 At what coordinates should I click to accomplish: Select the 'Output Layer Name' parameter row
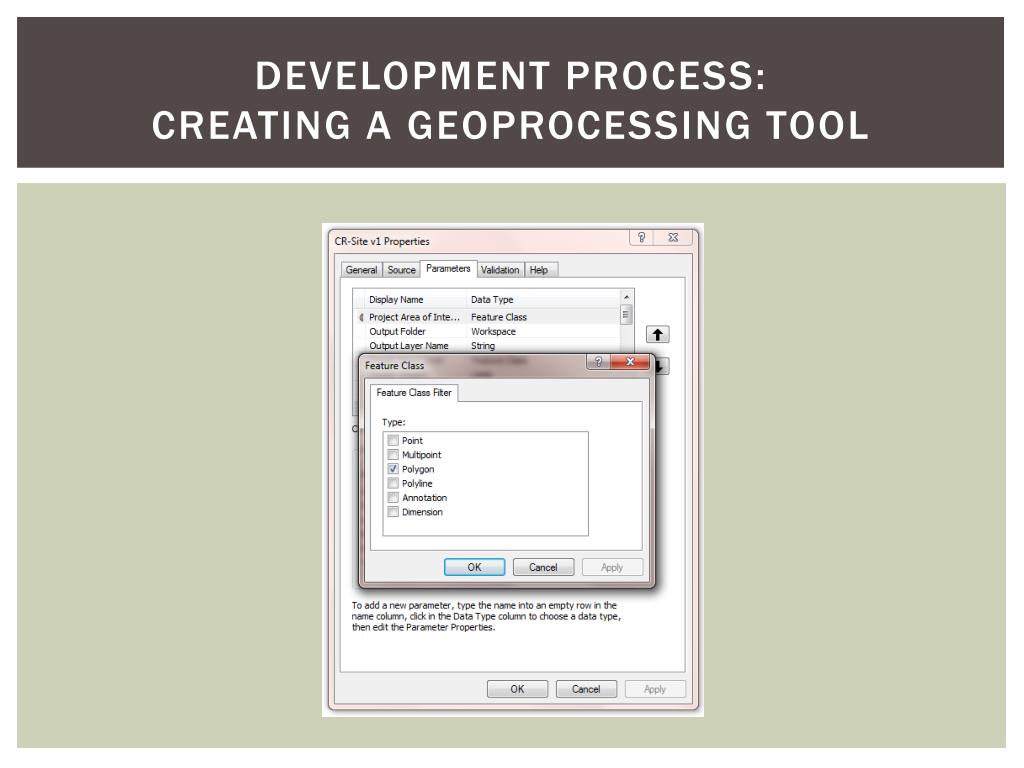pyautogui.click(x=487, y=345)
